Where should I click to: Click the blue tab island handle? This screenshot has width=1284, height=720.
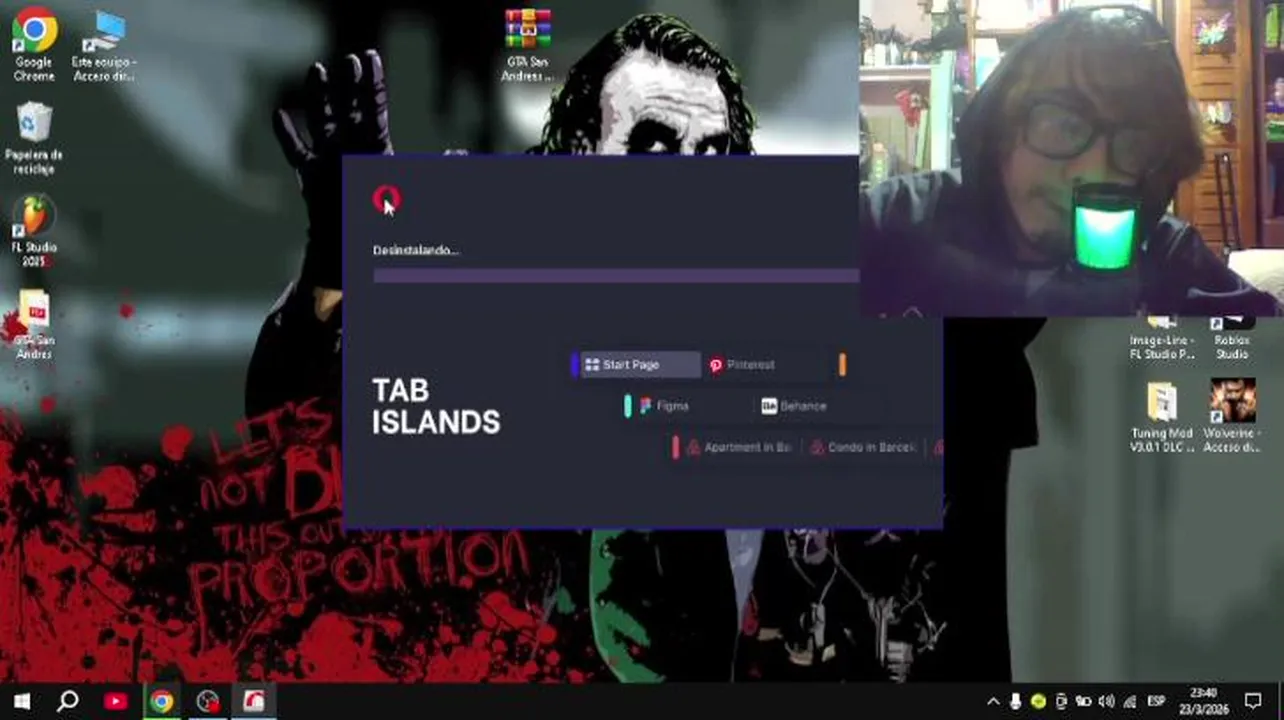coord(575,365)
